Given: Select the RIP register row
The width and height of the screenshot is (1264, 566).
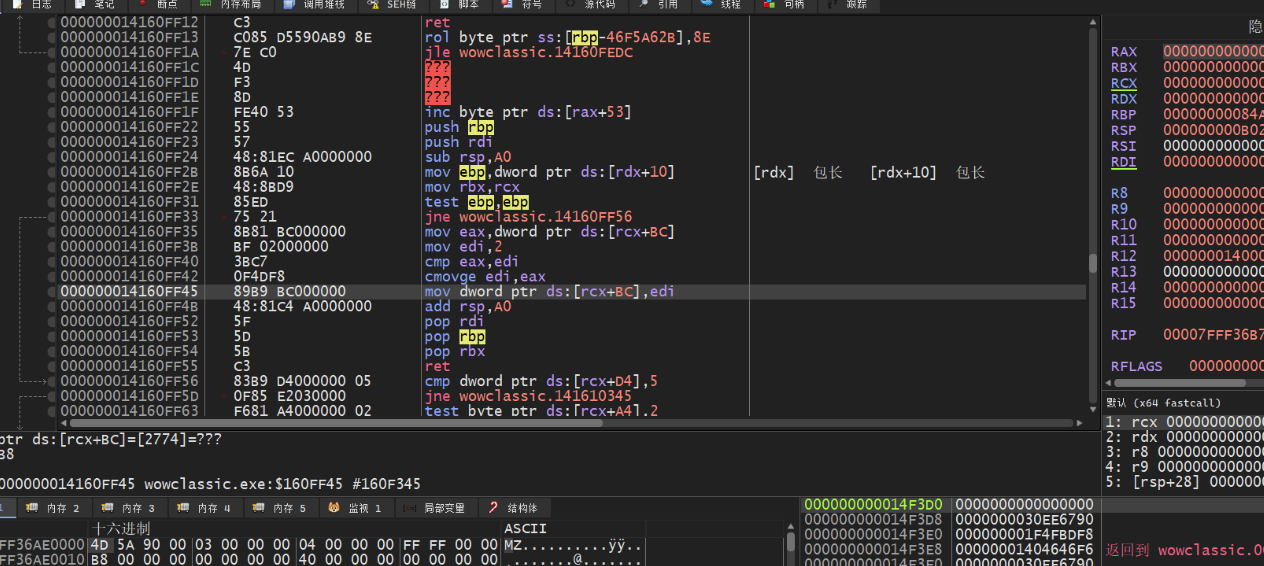Looking at the screenshot, I should coord(1187,334).
